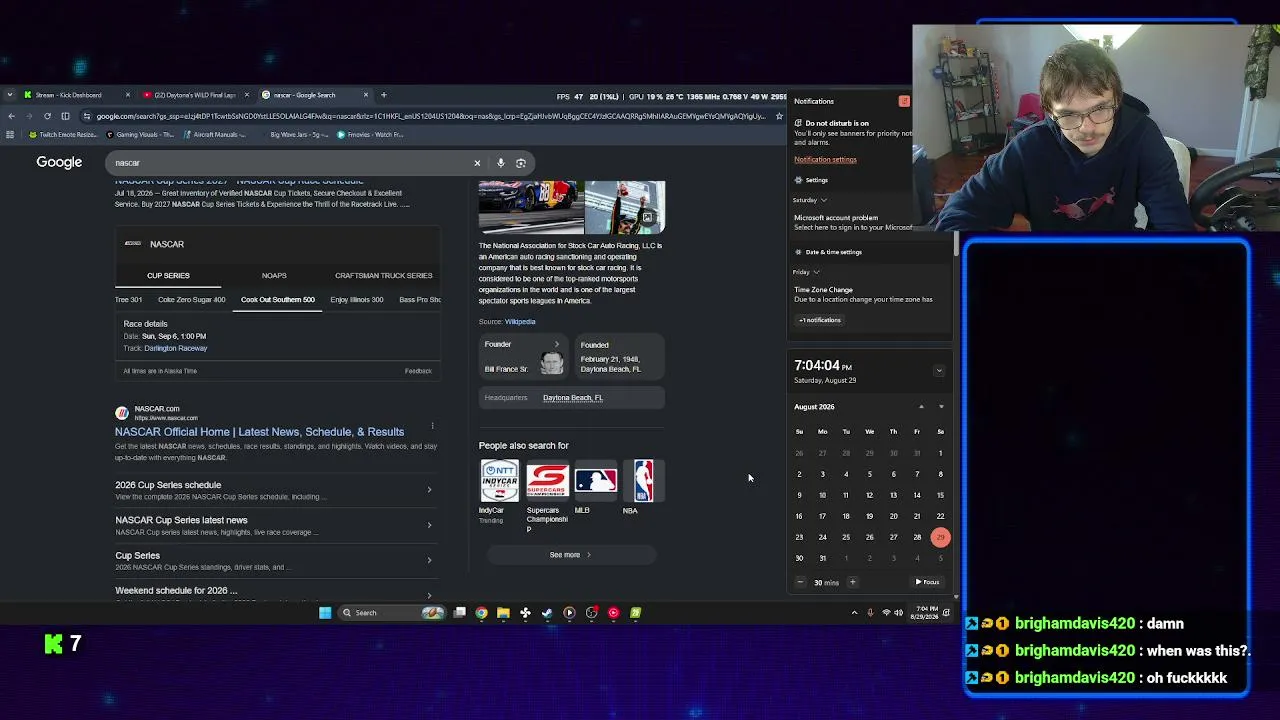Open a new Chrome tab

pyautogui.click(x=383, y=95)
